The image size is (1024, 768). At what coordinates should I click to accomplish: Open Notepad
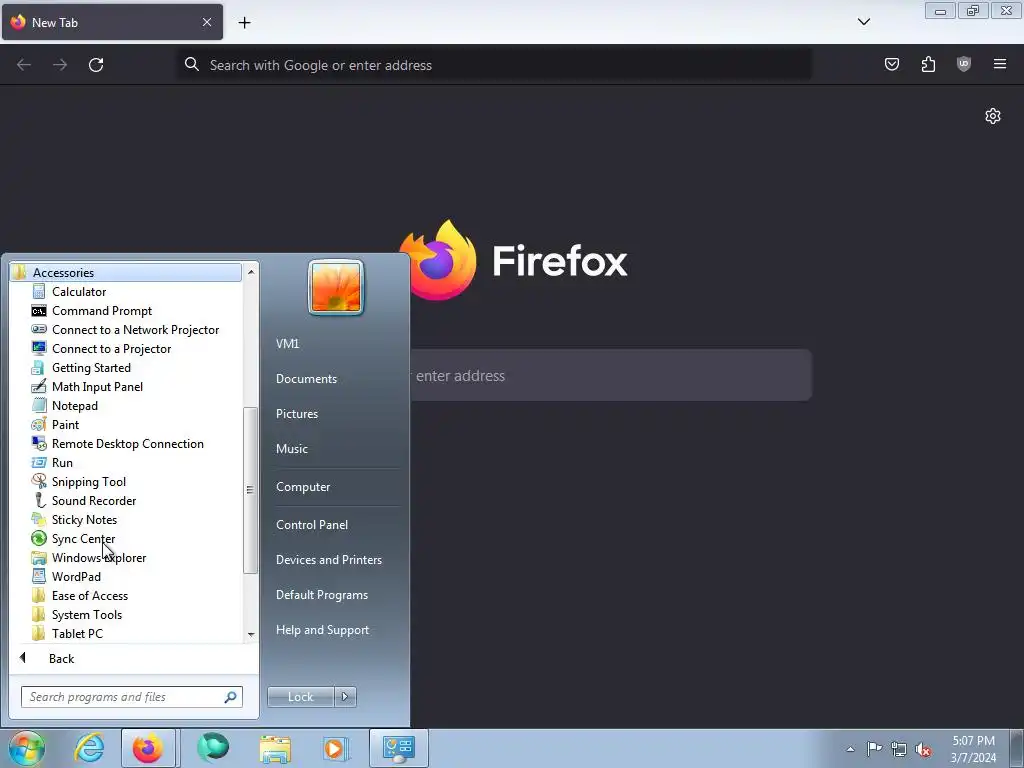(x=64, y=406)
